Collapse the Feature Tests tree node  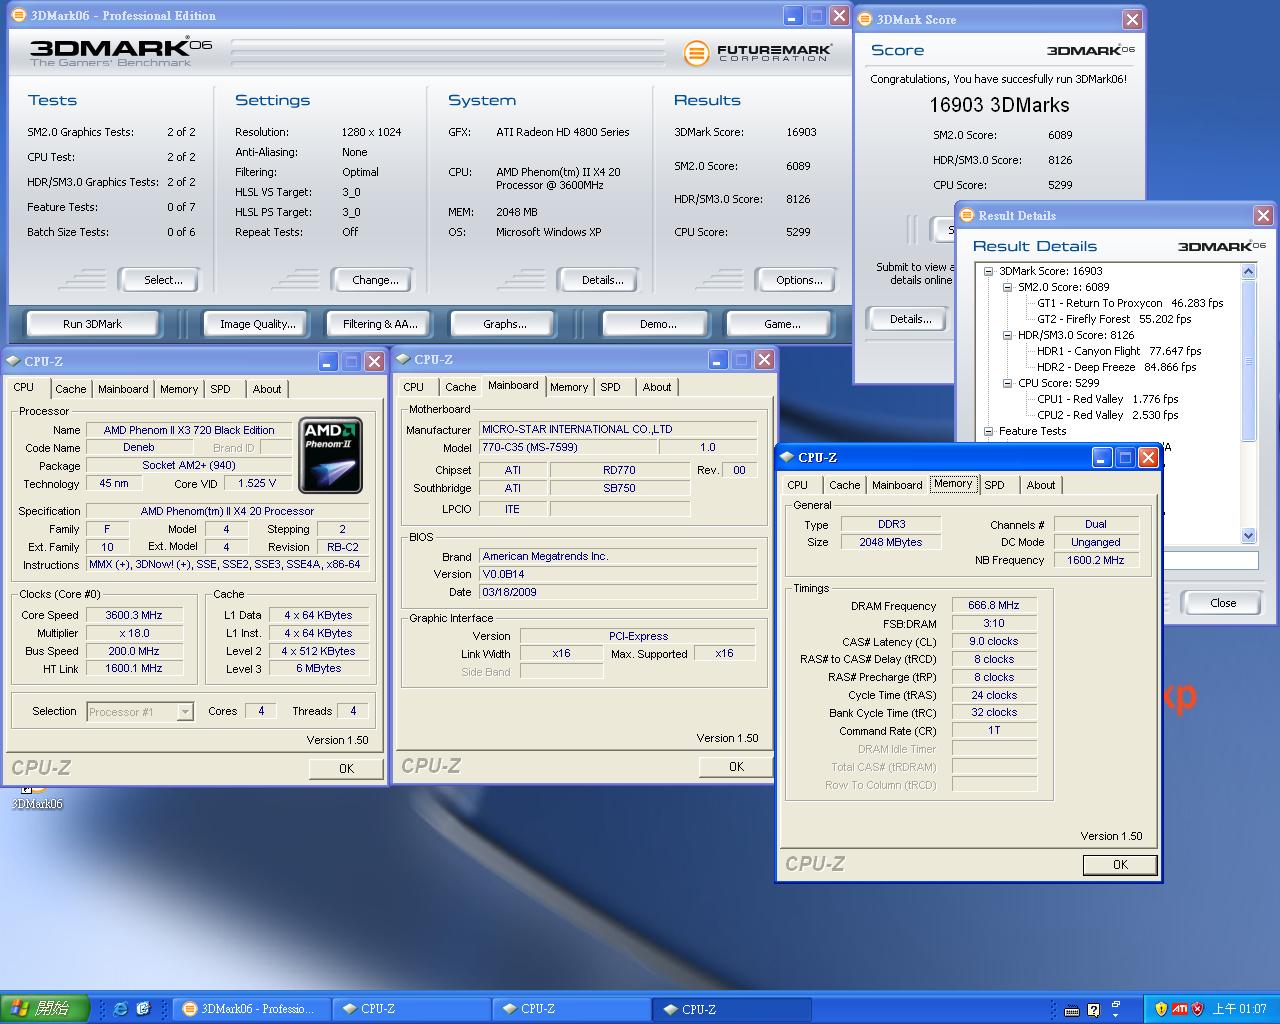point(989,431)
